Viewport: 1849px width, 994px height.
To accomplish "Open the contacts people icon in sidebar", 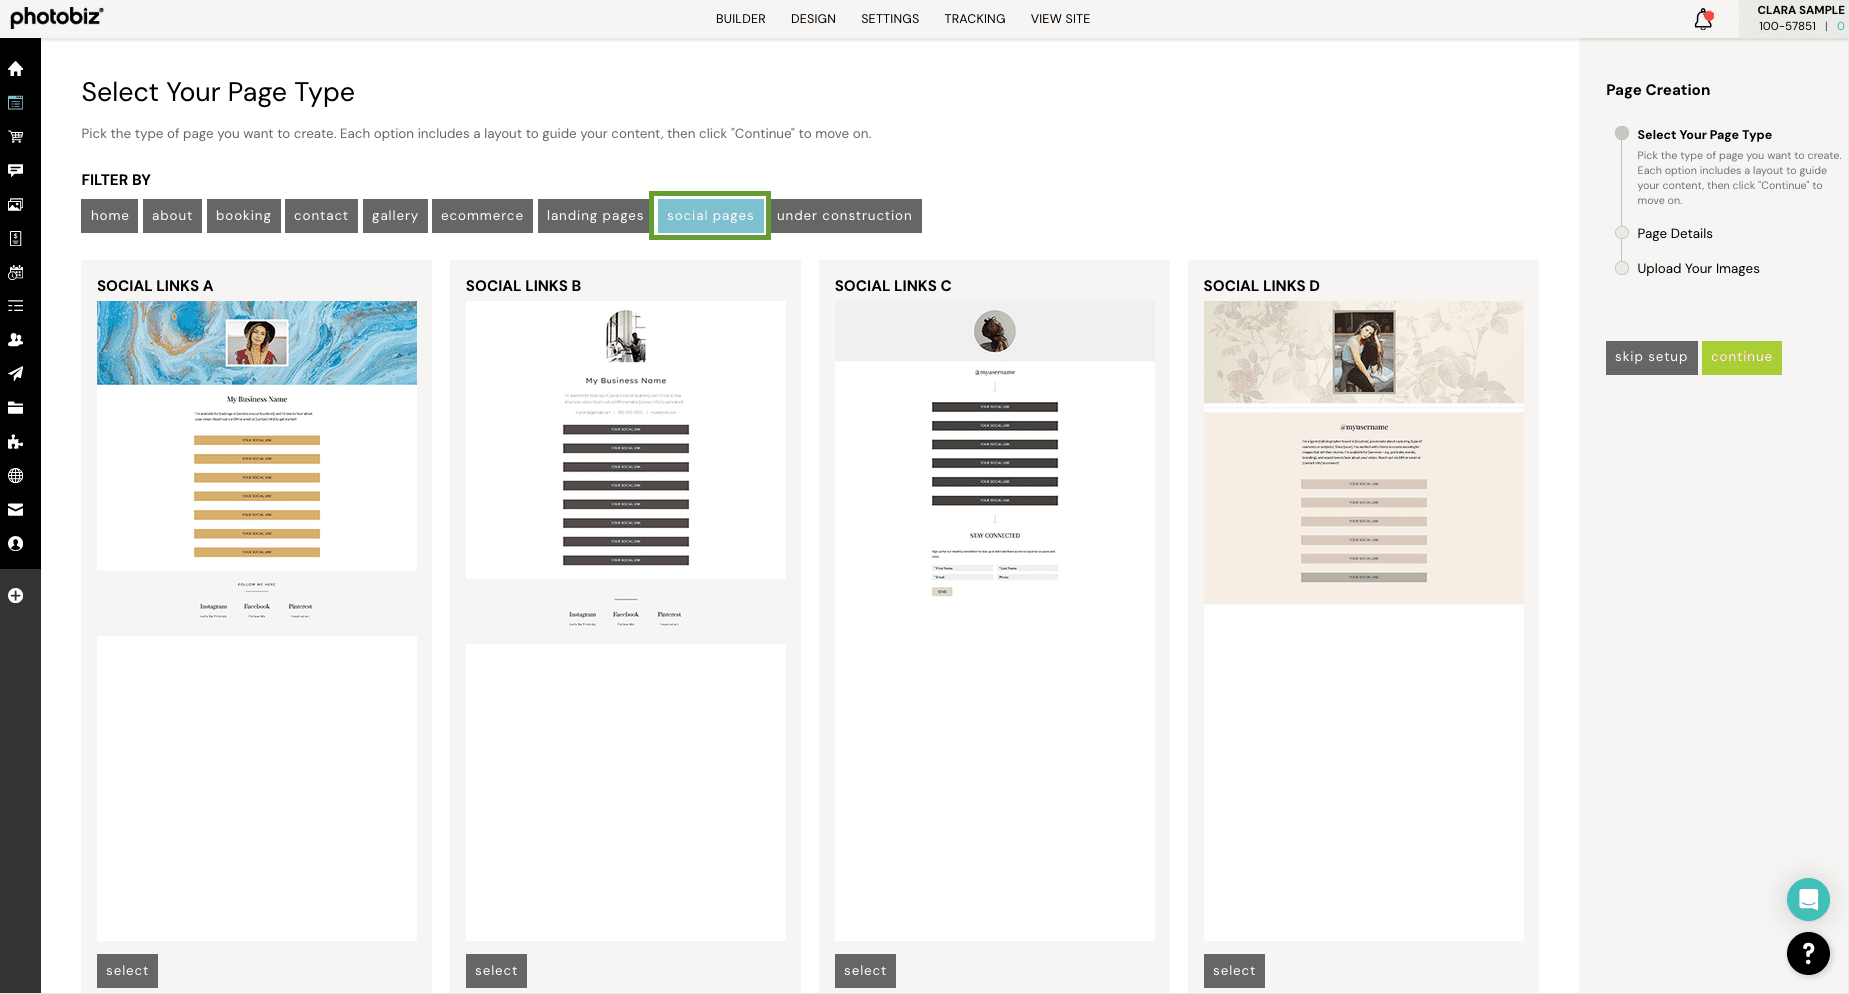I will (15, 340).
